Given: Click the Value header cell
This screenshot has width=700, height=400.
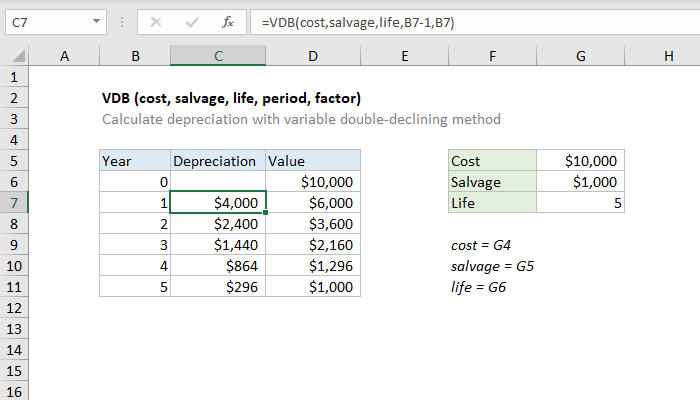Looking at the screenshot, I should [x=313, y=161].
